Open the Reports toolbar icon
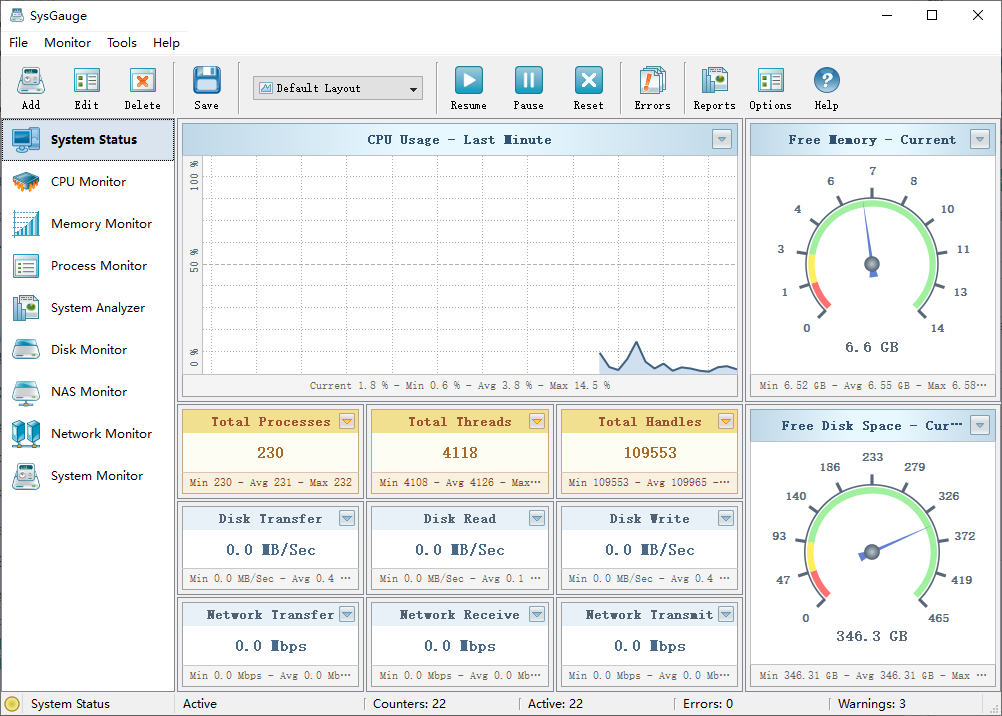This screenshot has width=1002, height=716. [x=714, y=81]
